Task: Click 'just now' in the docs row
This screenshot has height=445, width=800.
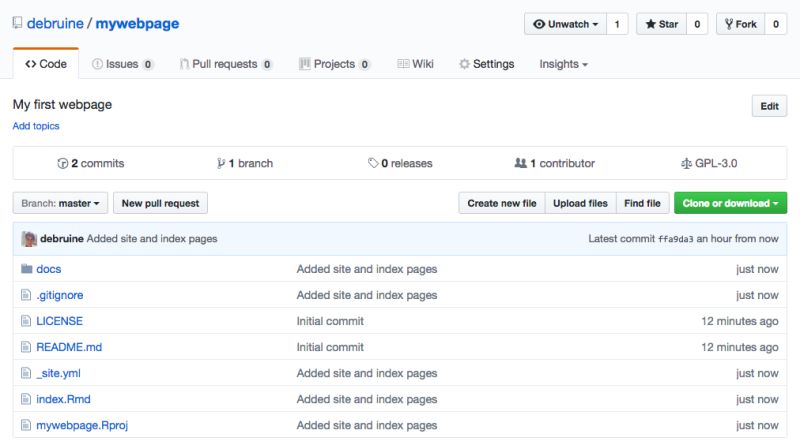Action: click(757, 269)
